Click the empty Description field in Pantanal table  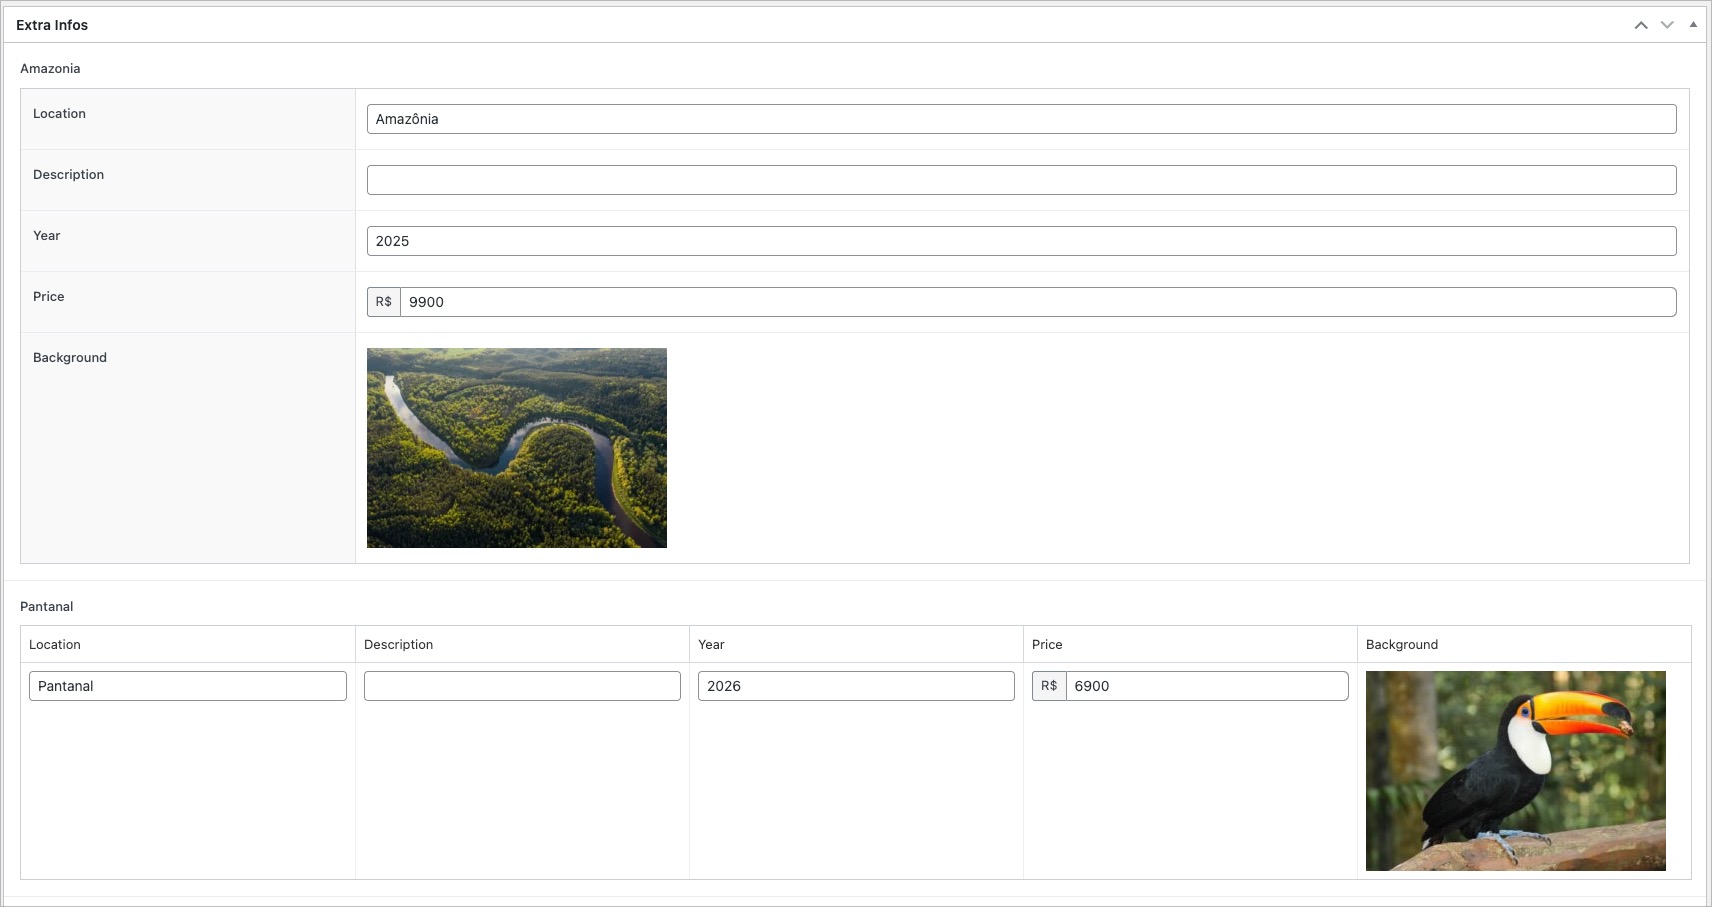click(x=522, y=686)
